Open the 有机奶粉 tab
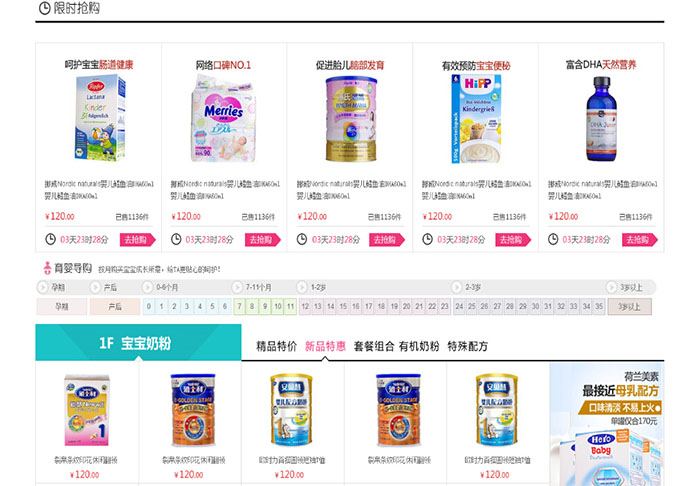Viewport: 699px width, 486px height. click(x=419, y=346)
